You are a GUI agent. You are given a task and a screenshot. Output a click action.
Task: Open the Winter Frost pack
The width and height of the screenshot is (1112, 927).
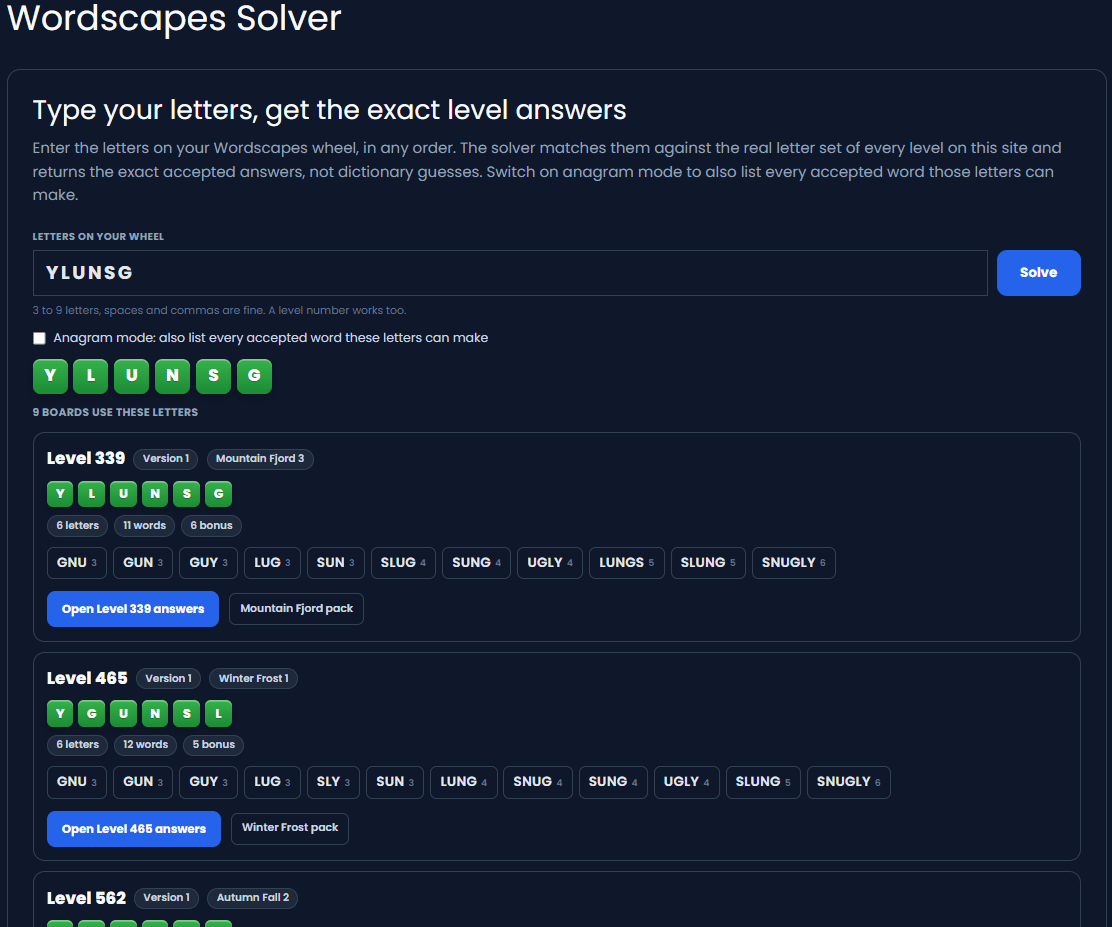pyautogui.click(x=289, y=828)
